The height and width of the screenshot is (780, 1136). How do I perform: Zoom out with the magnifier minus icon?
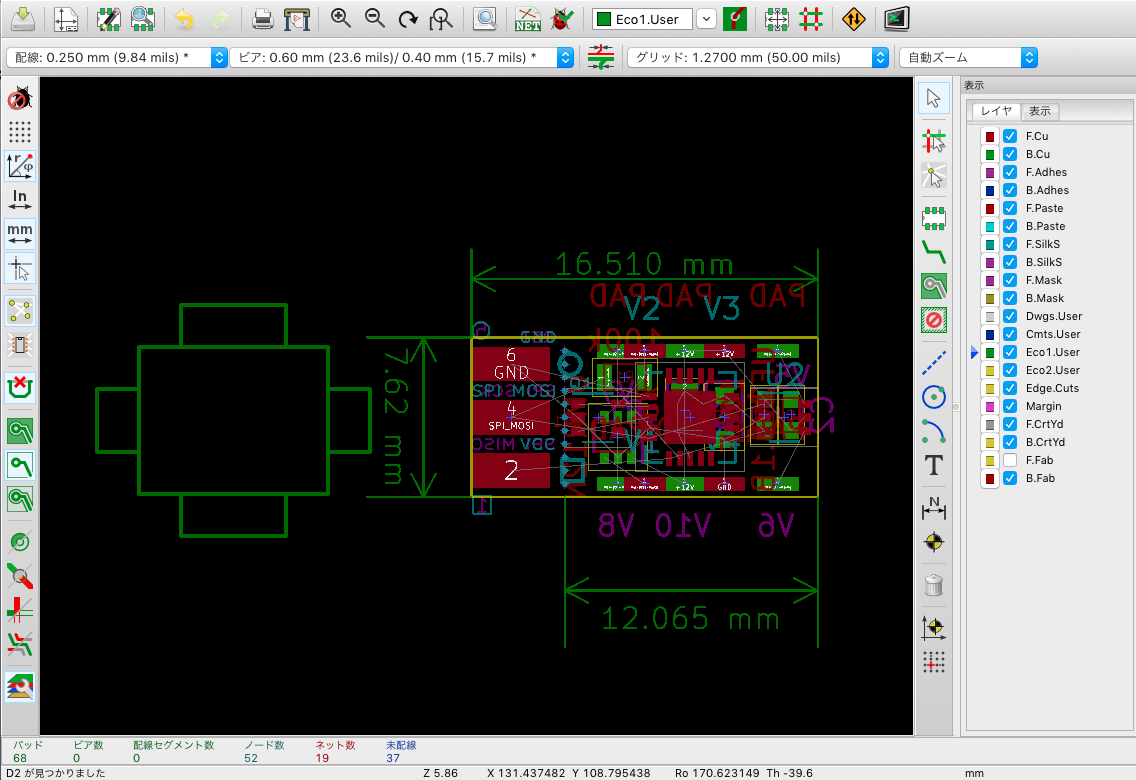coord(375,19)
